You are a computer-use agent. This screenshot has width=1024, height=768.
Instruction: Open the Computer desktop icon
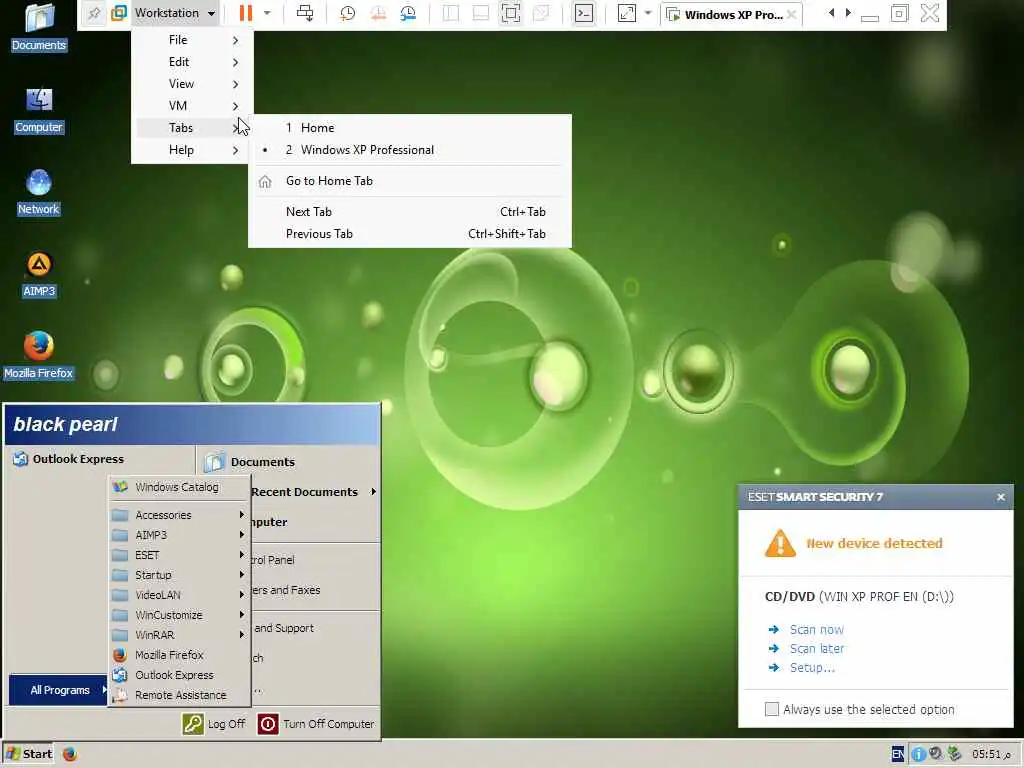[39, 110]
